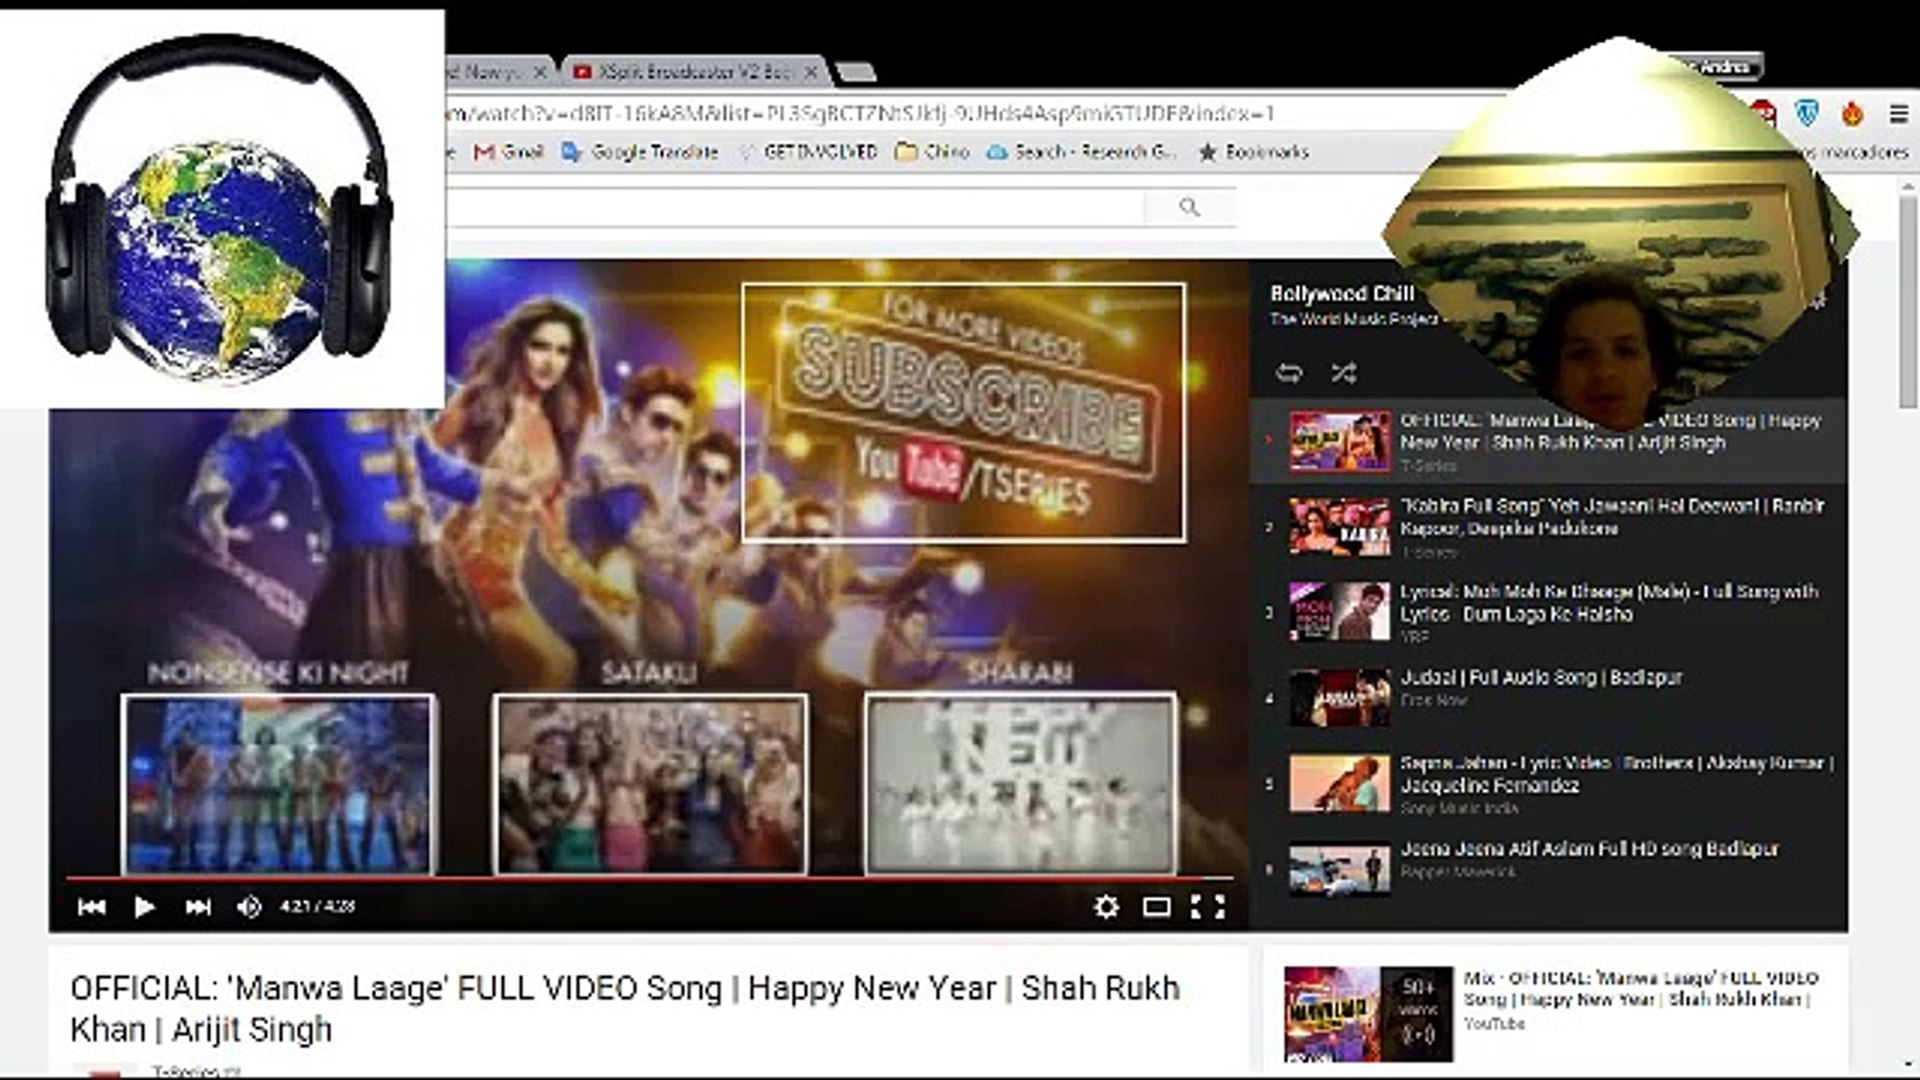The image size is (1920, 1080).
Task: Open the Nonsense Ki Night suggested video
Action: pos(278,785)
